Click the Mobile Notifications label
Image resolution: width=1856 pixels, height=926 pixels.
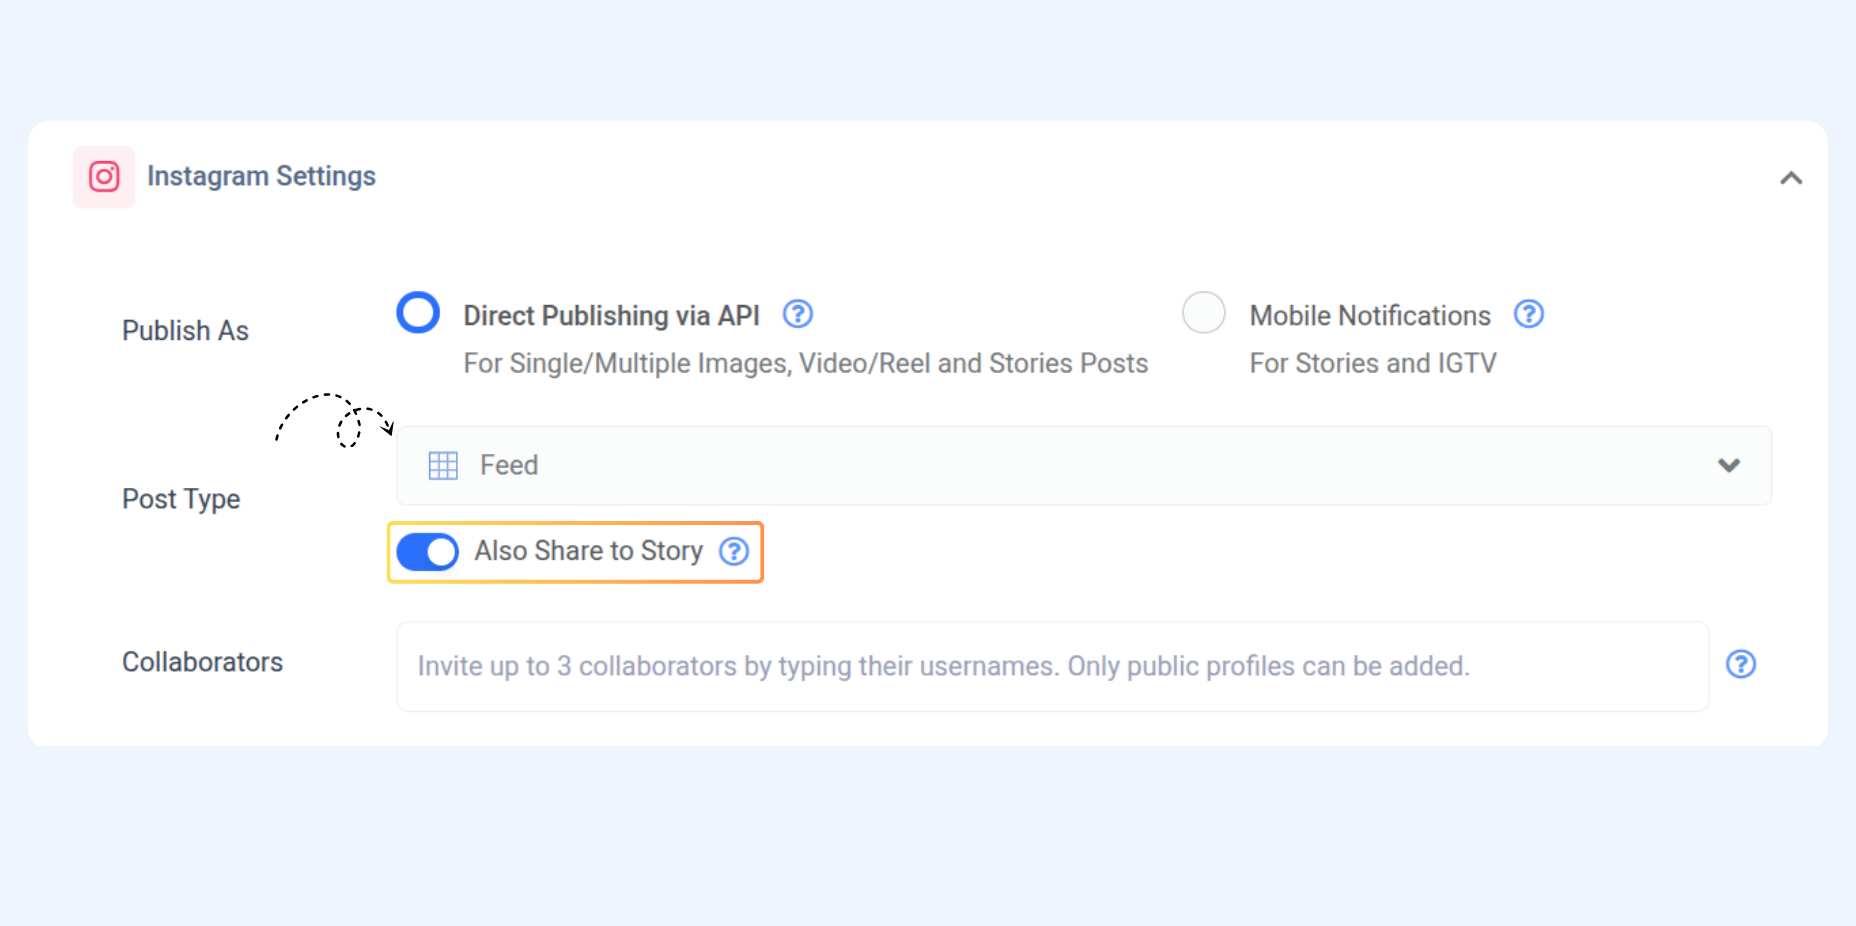[x=1369, y=316]
